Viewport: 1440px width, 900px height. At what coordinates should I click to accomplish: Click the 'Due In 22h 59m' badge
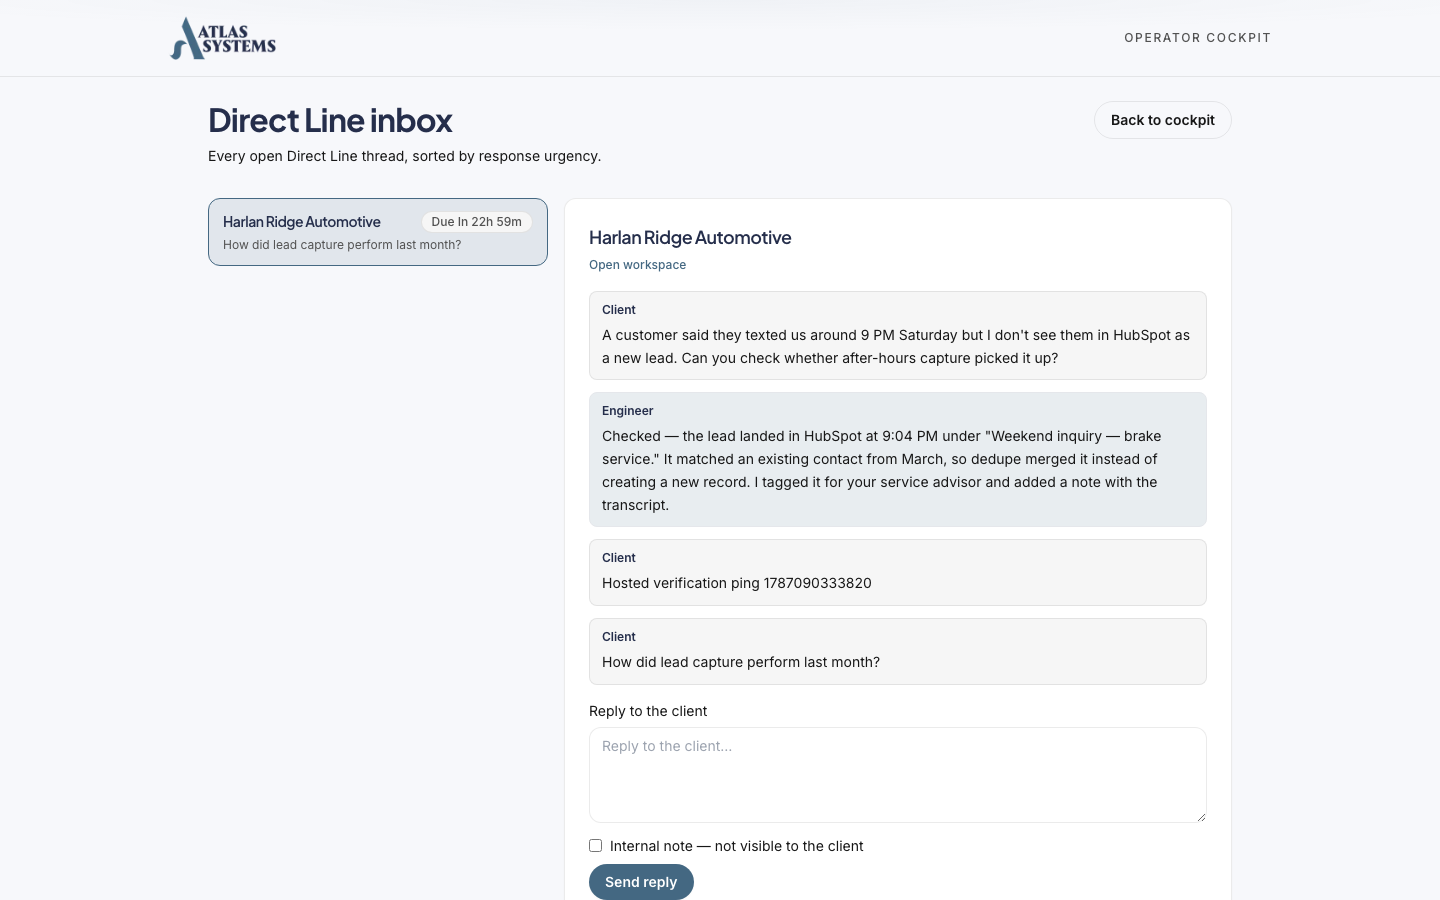pyautogui.click(x=477, y=222)
